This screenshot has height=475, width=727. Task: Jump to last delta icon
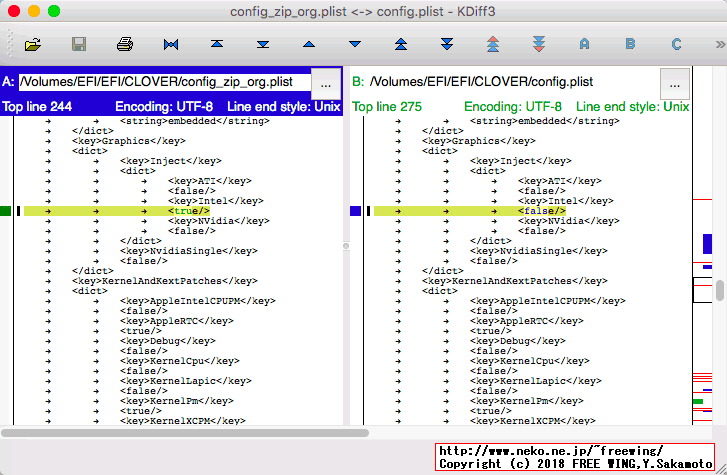263,45
